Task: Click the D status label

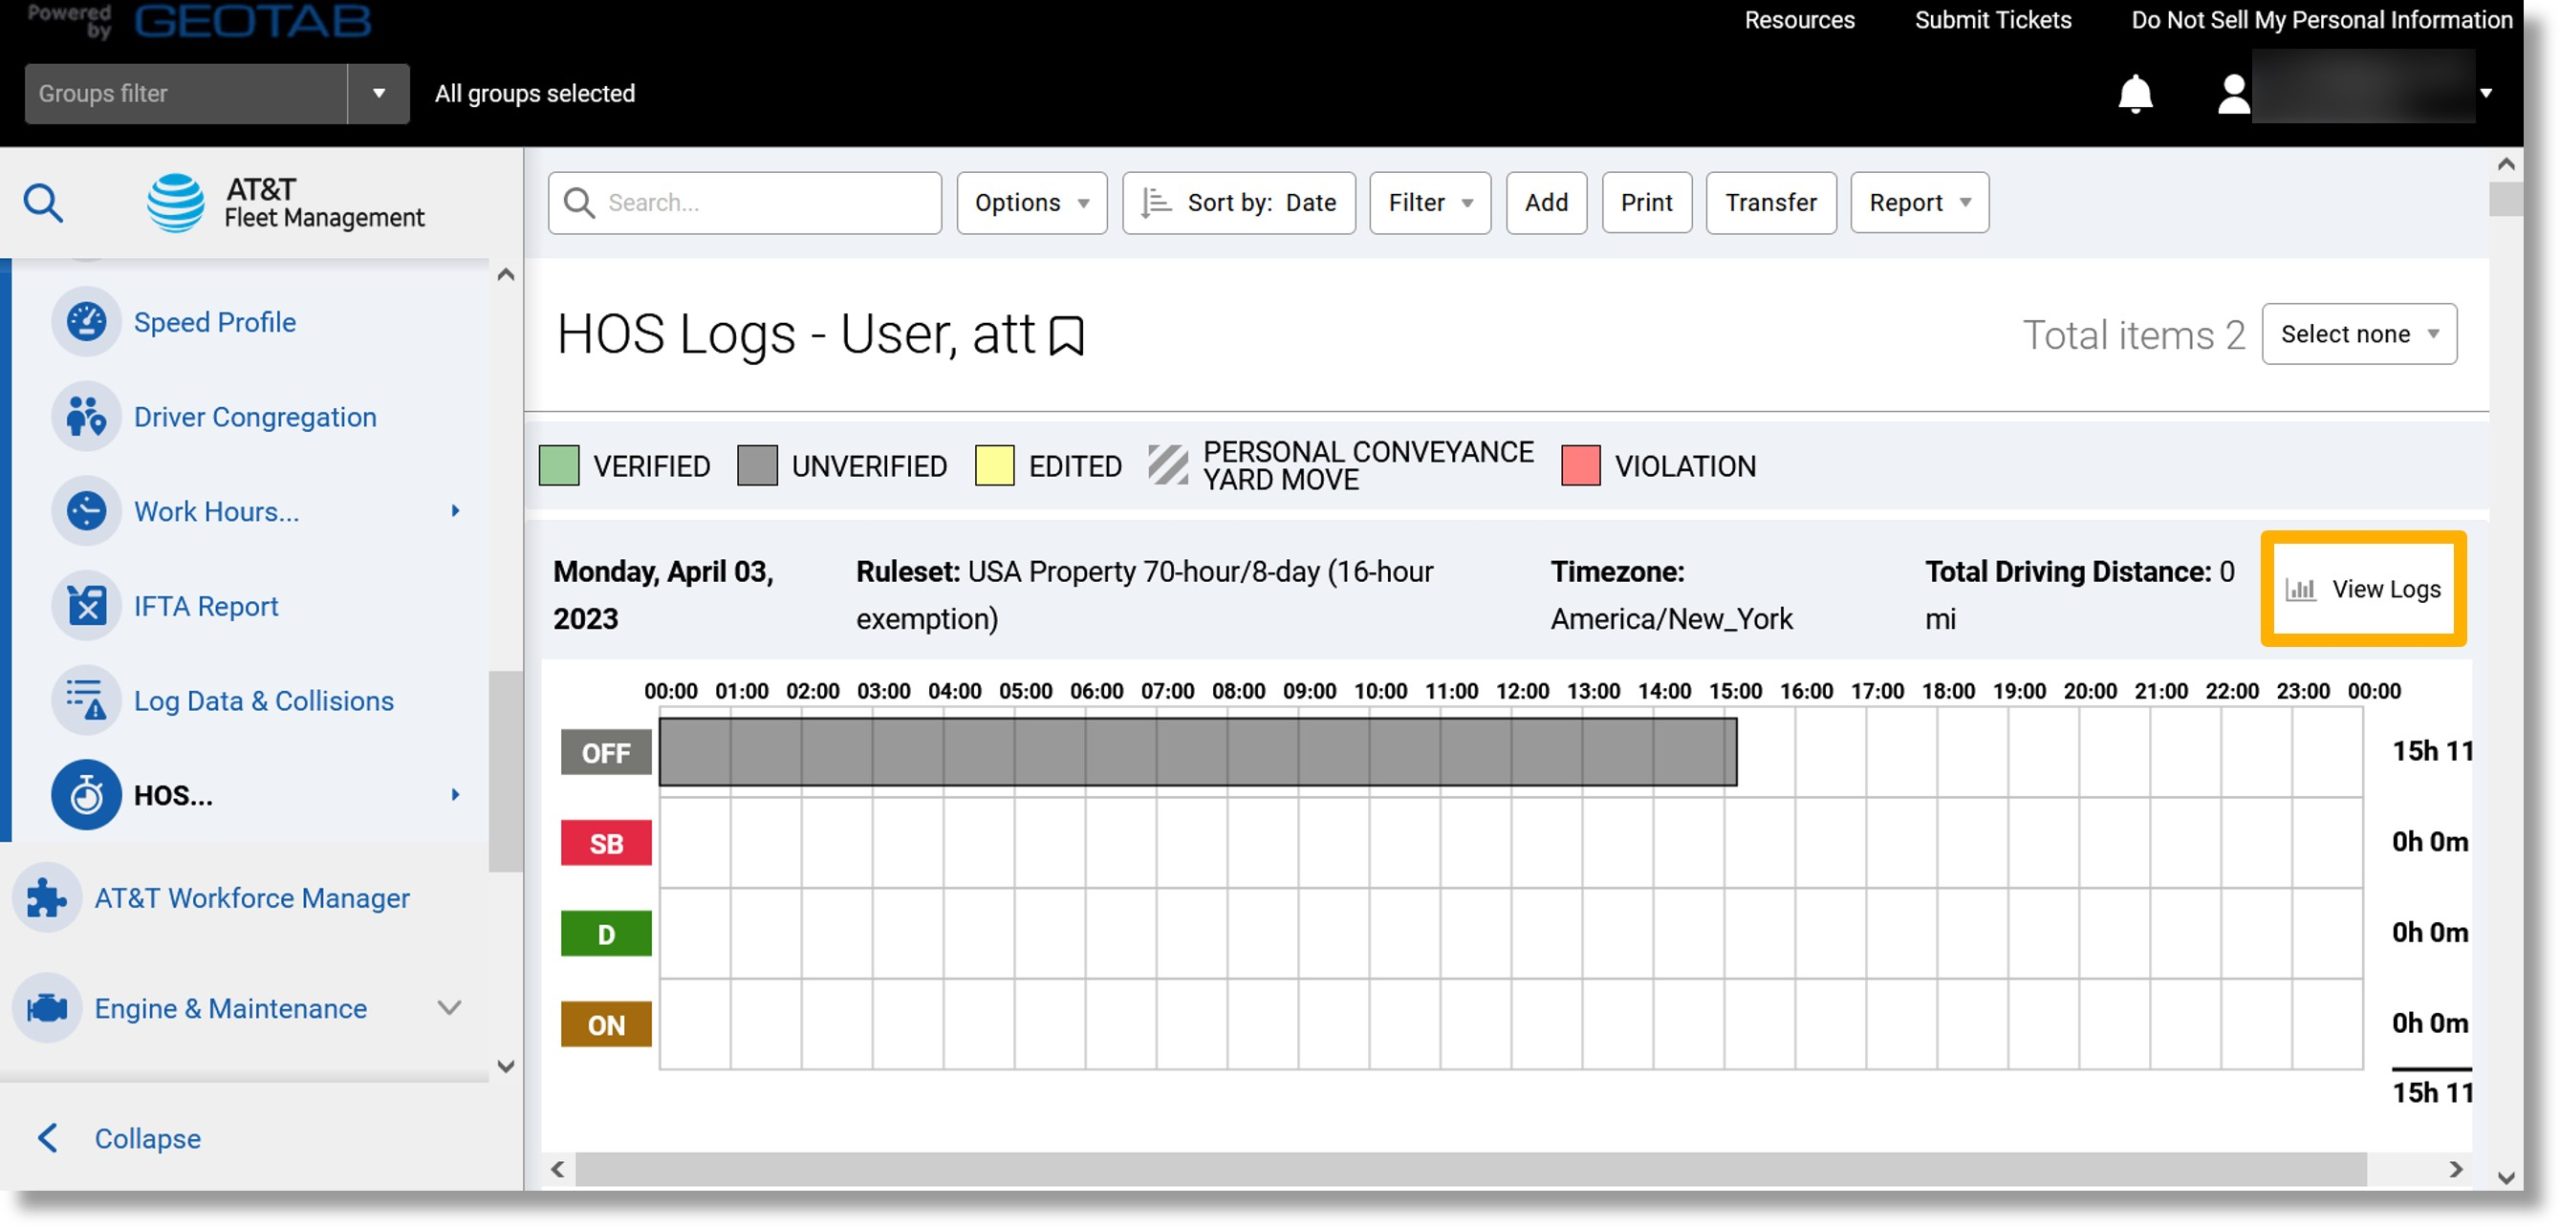Action: (x=606, y=934)
